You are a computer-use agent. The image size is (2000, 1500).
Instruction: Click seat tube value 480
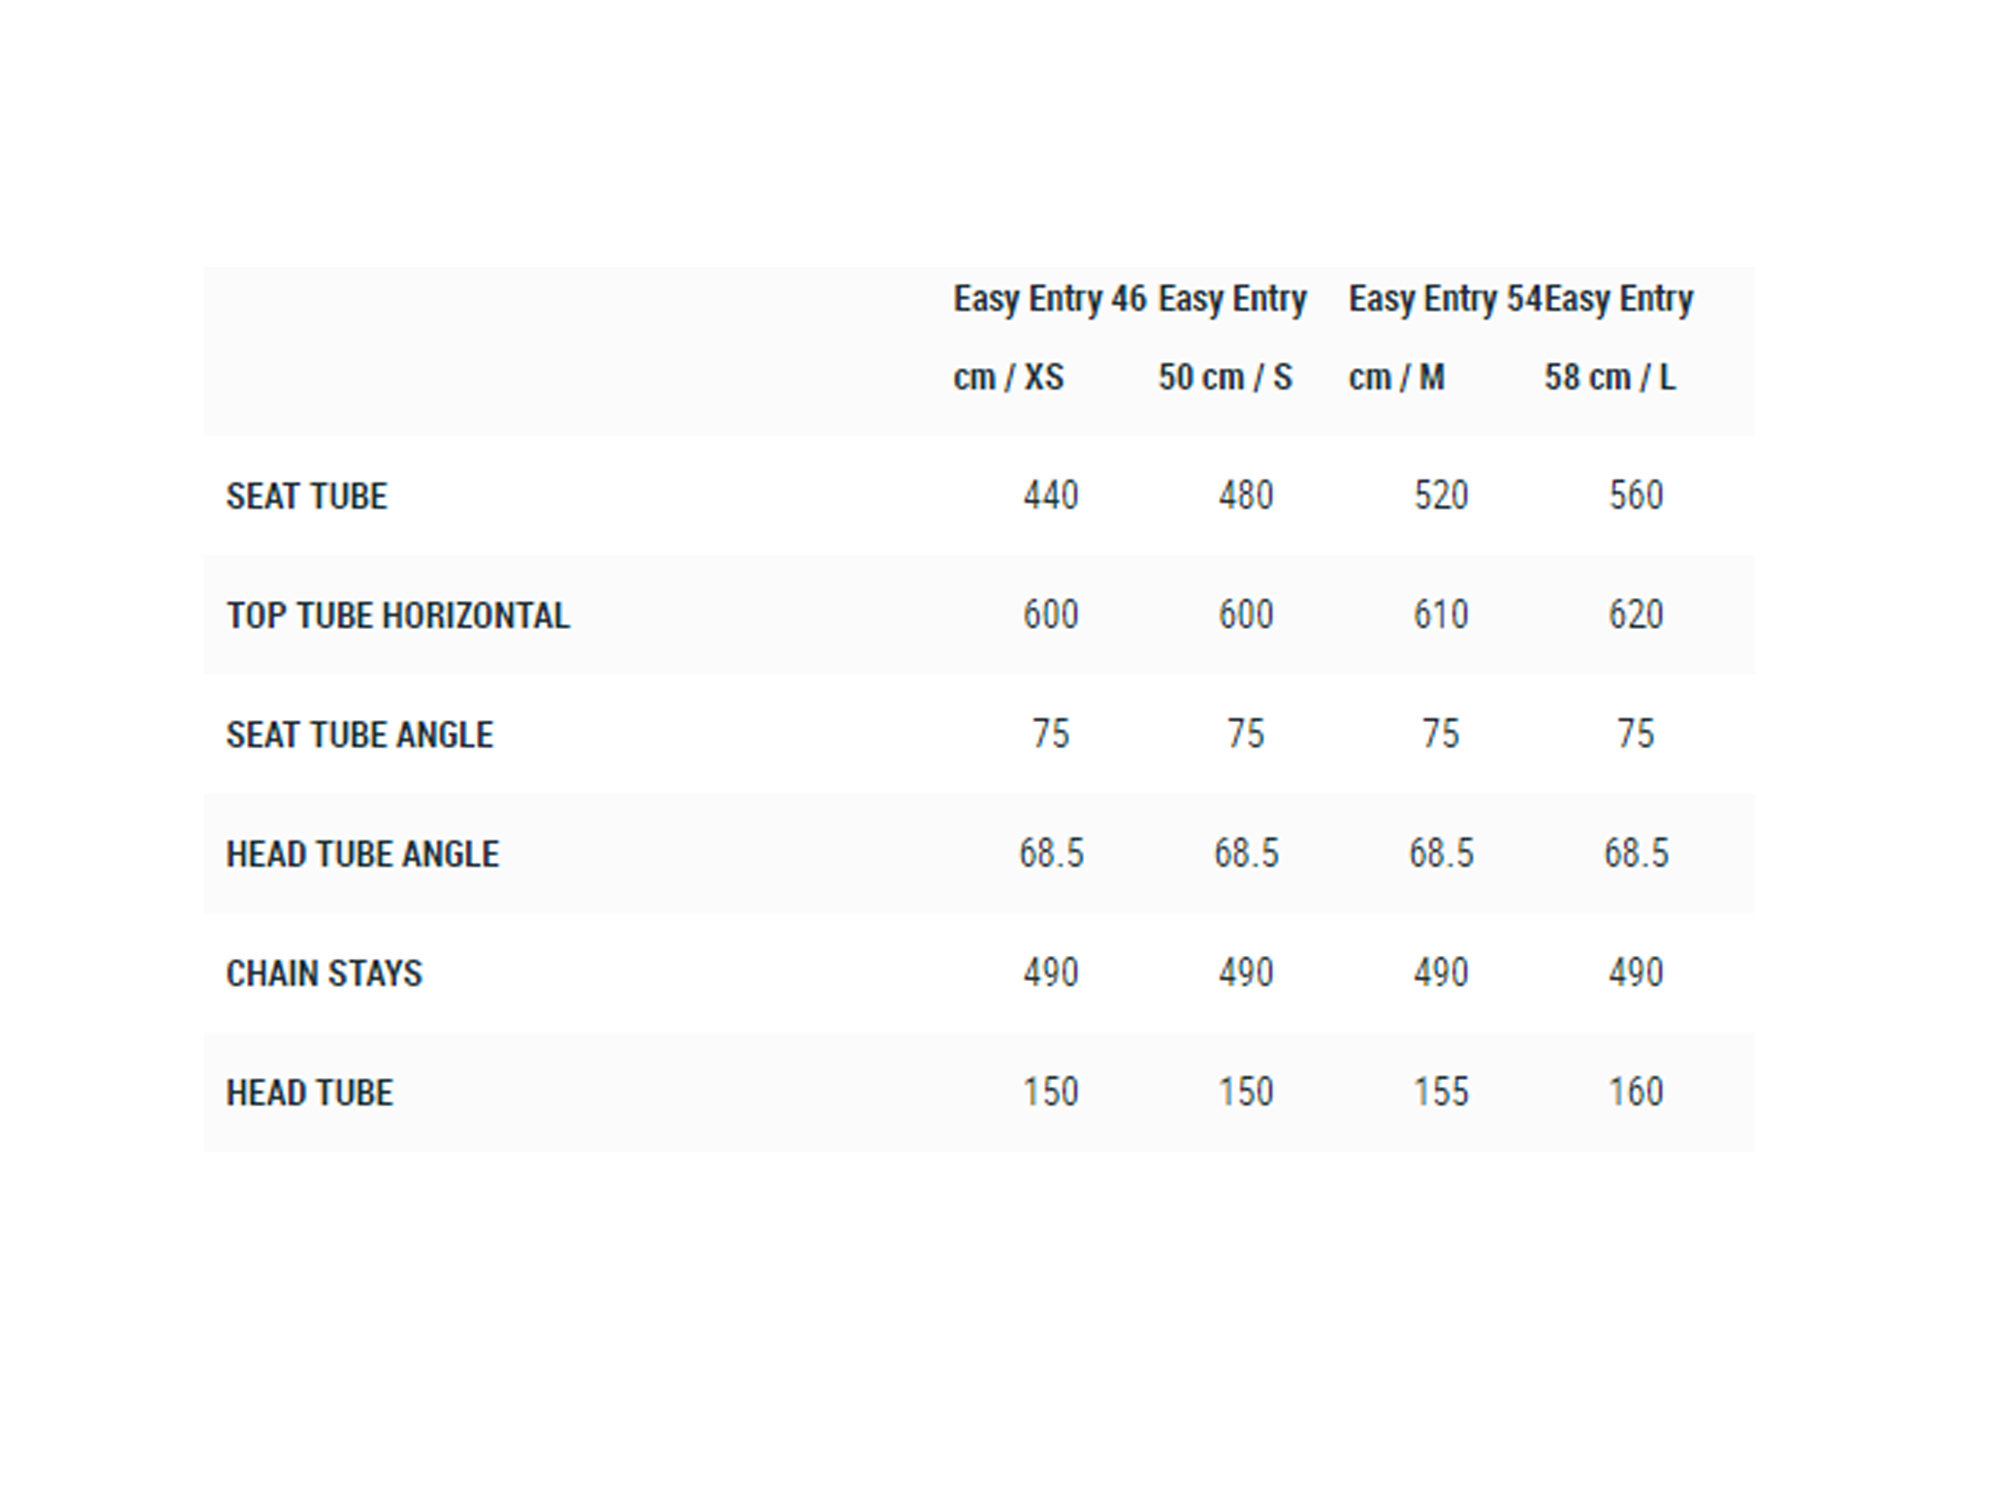point(1246,495)
